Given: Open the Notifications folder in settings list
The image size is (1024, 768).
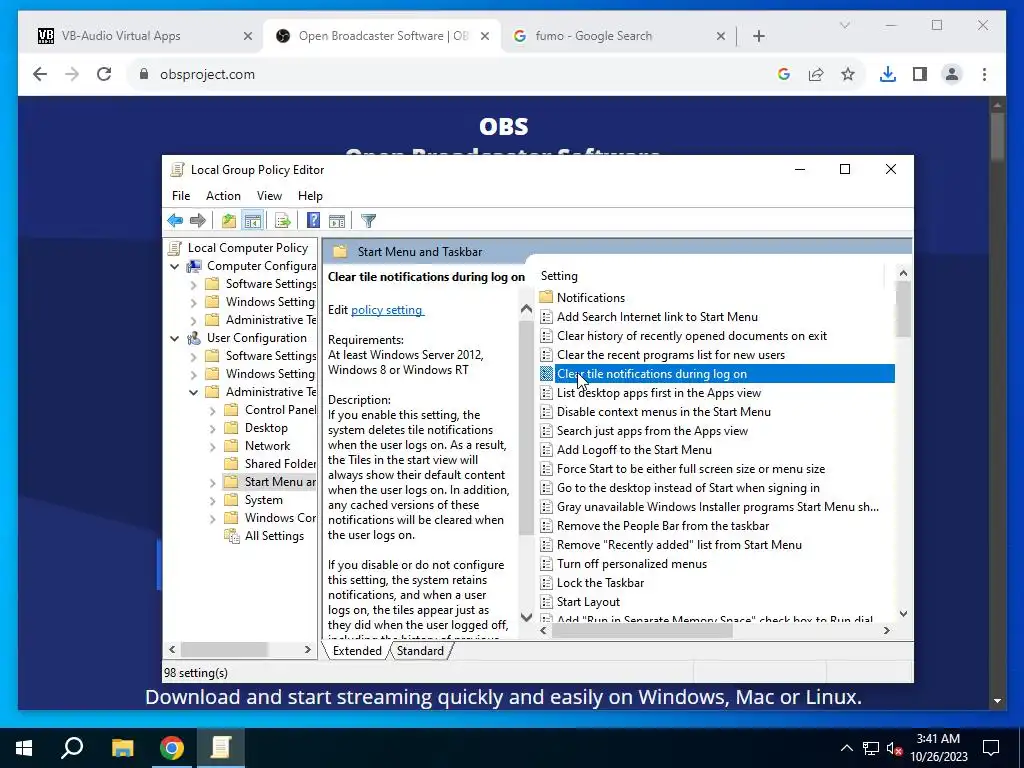Looking at the screenshot, I should (590, 298).
